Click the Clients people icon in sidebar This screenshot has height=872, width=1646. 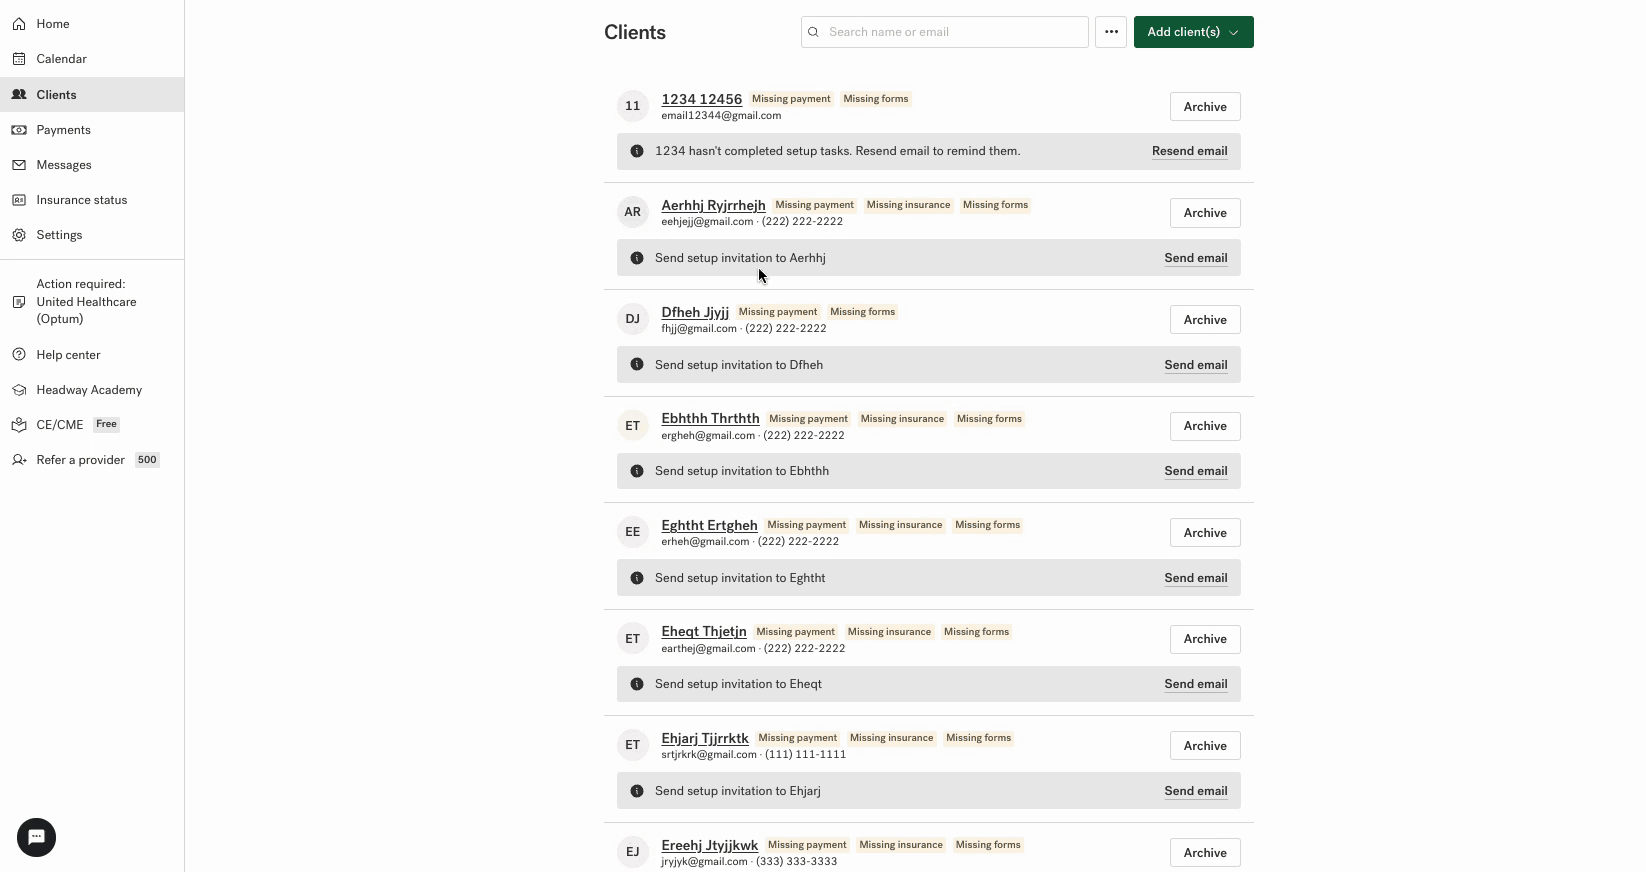coord(19,95)
